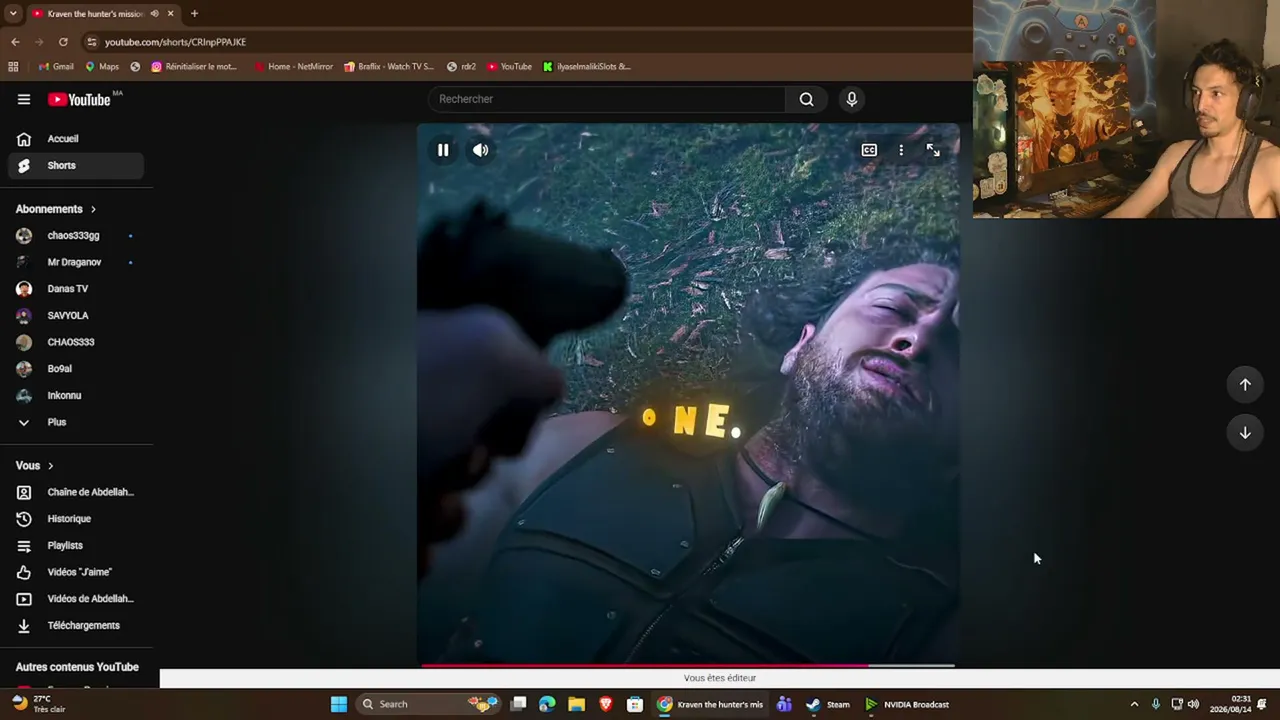Open Accueil in the sidebar

(76, 139)
